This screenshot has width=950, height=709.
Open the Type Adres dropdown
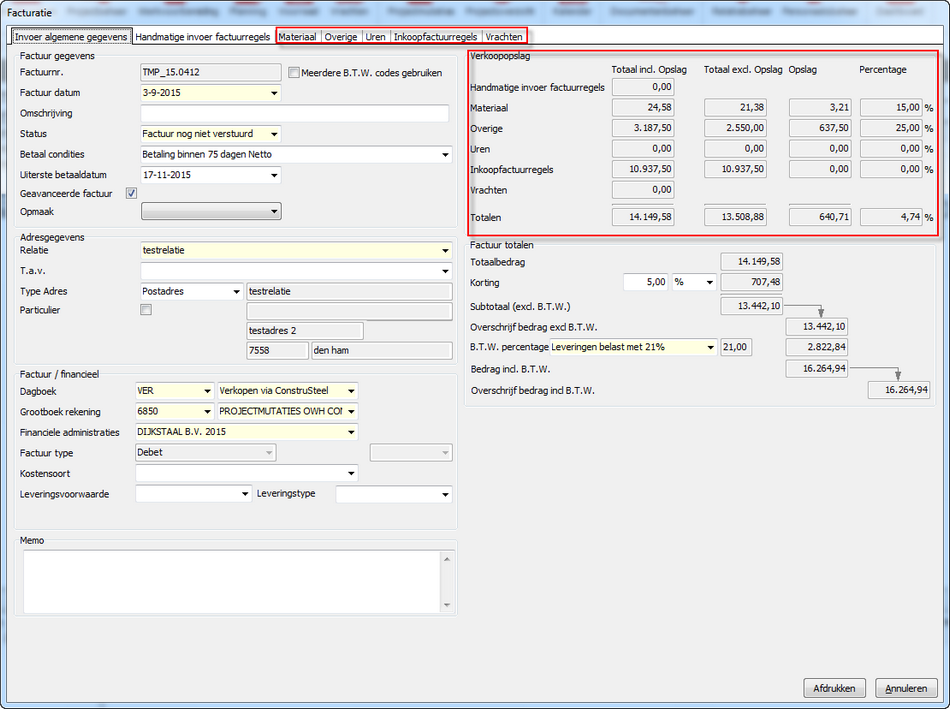tap(236, 291)
